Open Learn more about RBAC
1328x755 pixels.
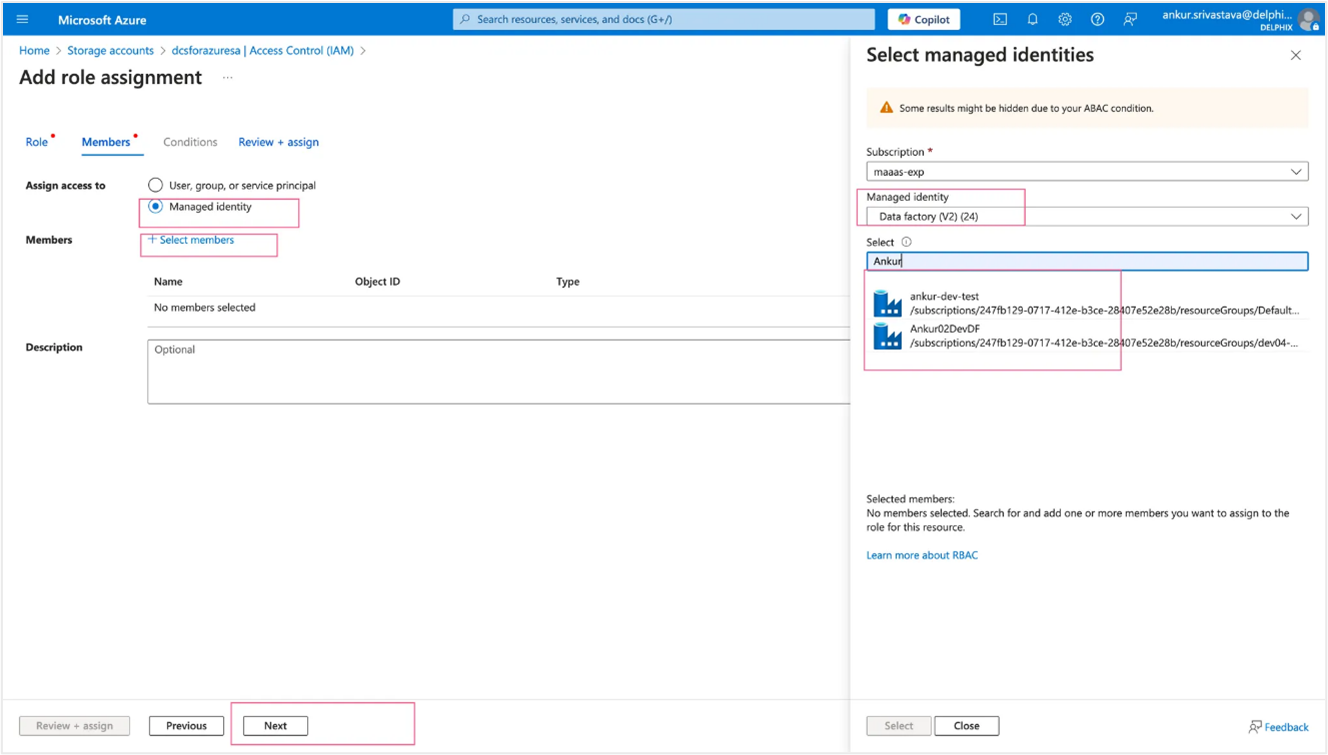coord(922,554)
